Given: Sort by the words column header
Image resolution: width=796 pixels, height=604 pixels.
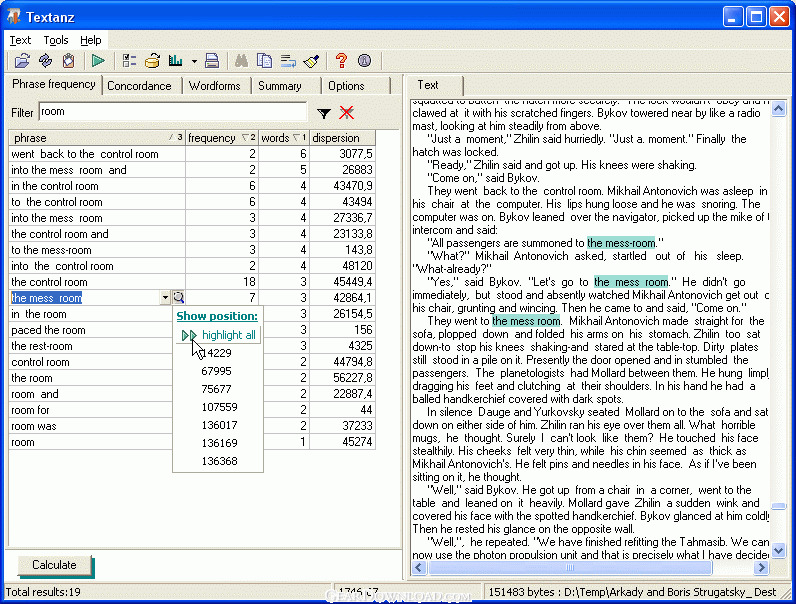Looking at the screenshot, I should click(283, 138).
